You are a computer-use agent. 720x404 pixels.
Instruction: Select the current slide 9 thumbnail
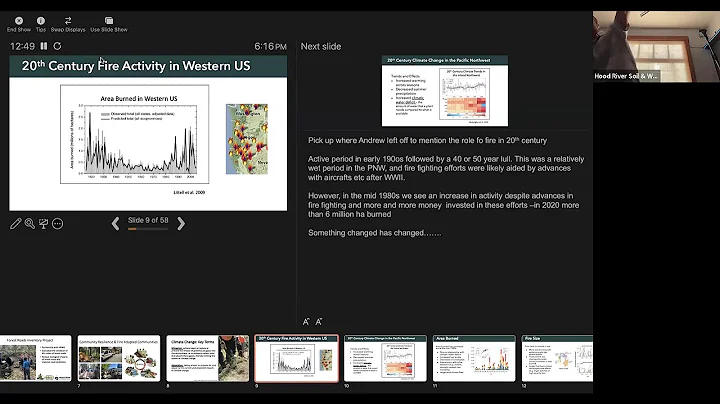(297, 359)
